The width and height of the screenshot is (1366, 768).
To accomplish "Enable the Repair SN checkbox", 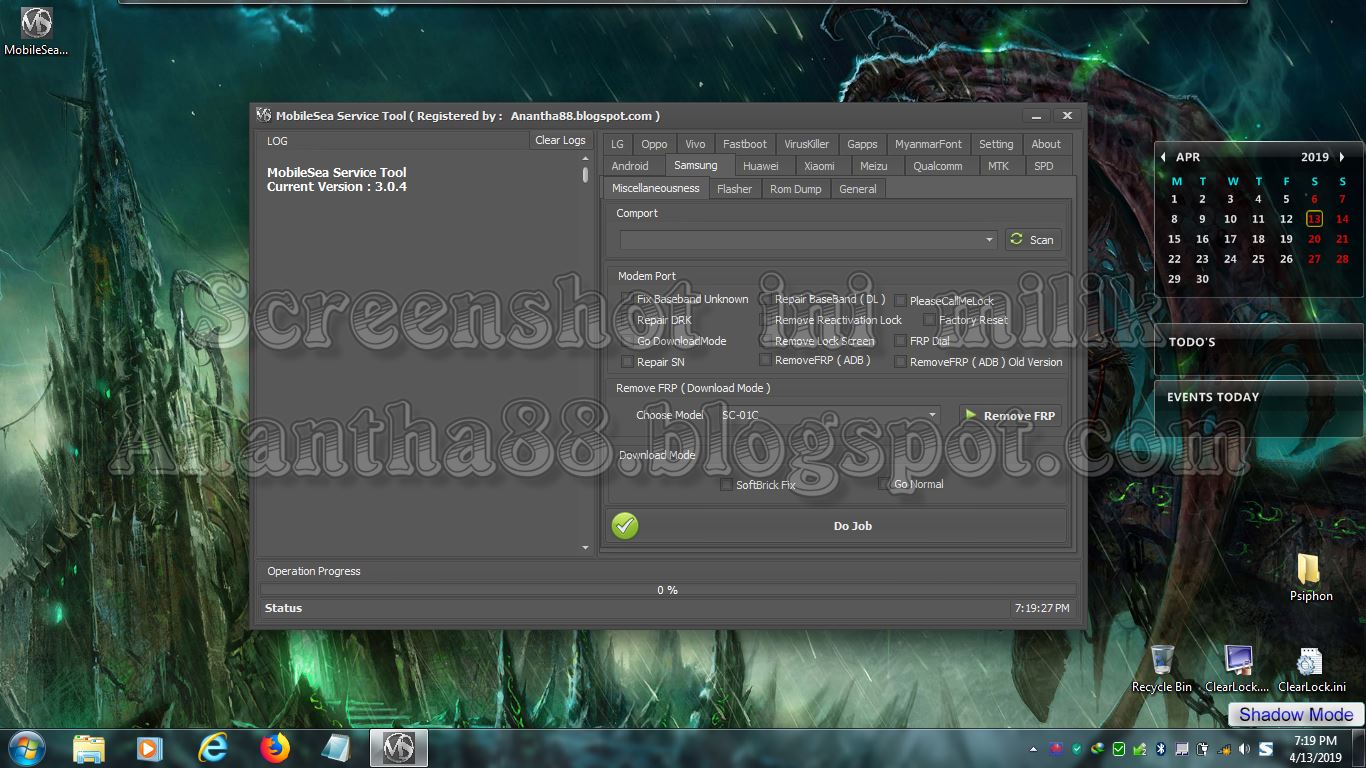I will pos(627,362).
